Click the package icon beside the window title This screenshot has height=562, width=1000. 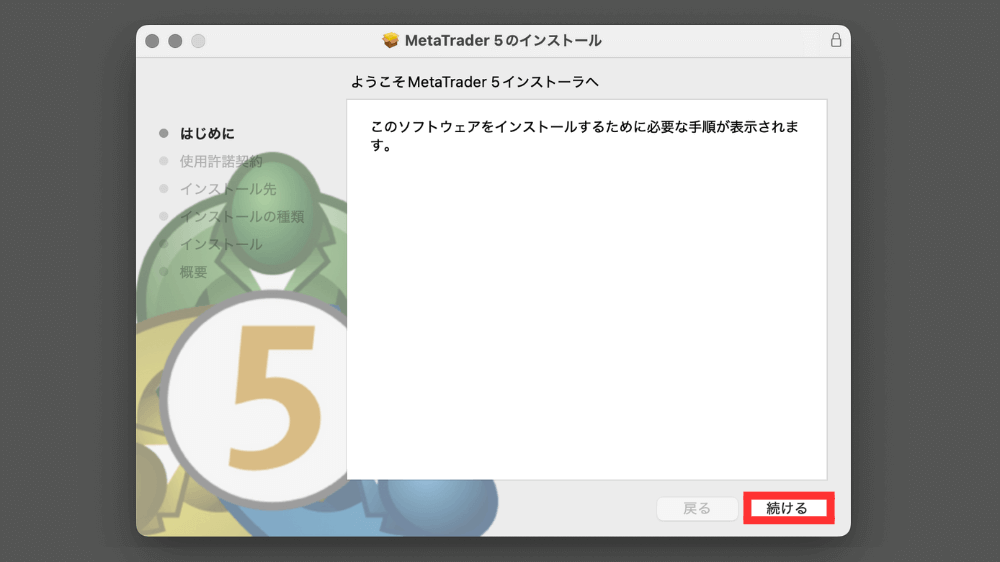click(x=390, y=40)
